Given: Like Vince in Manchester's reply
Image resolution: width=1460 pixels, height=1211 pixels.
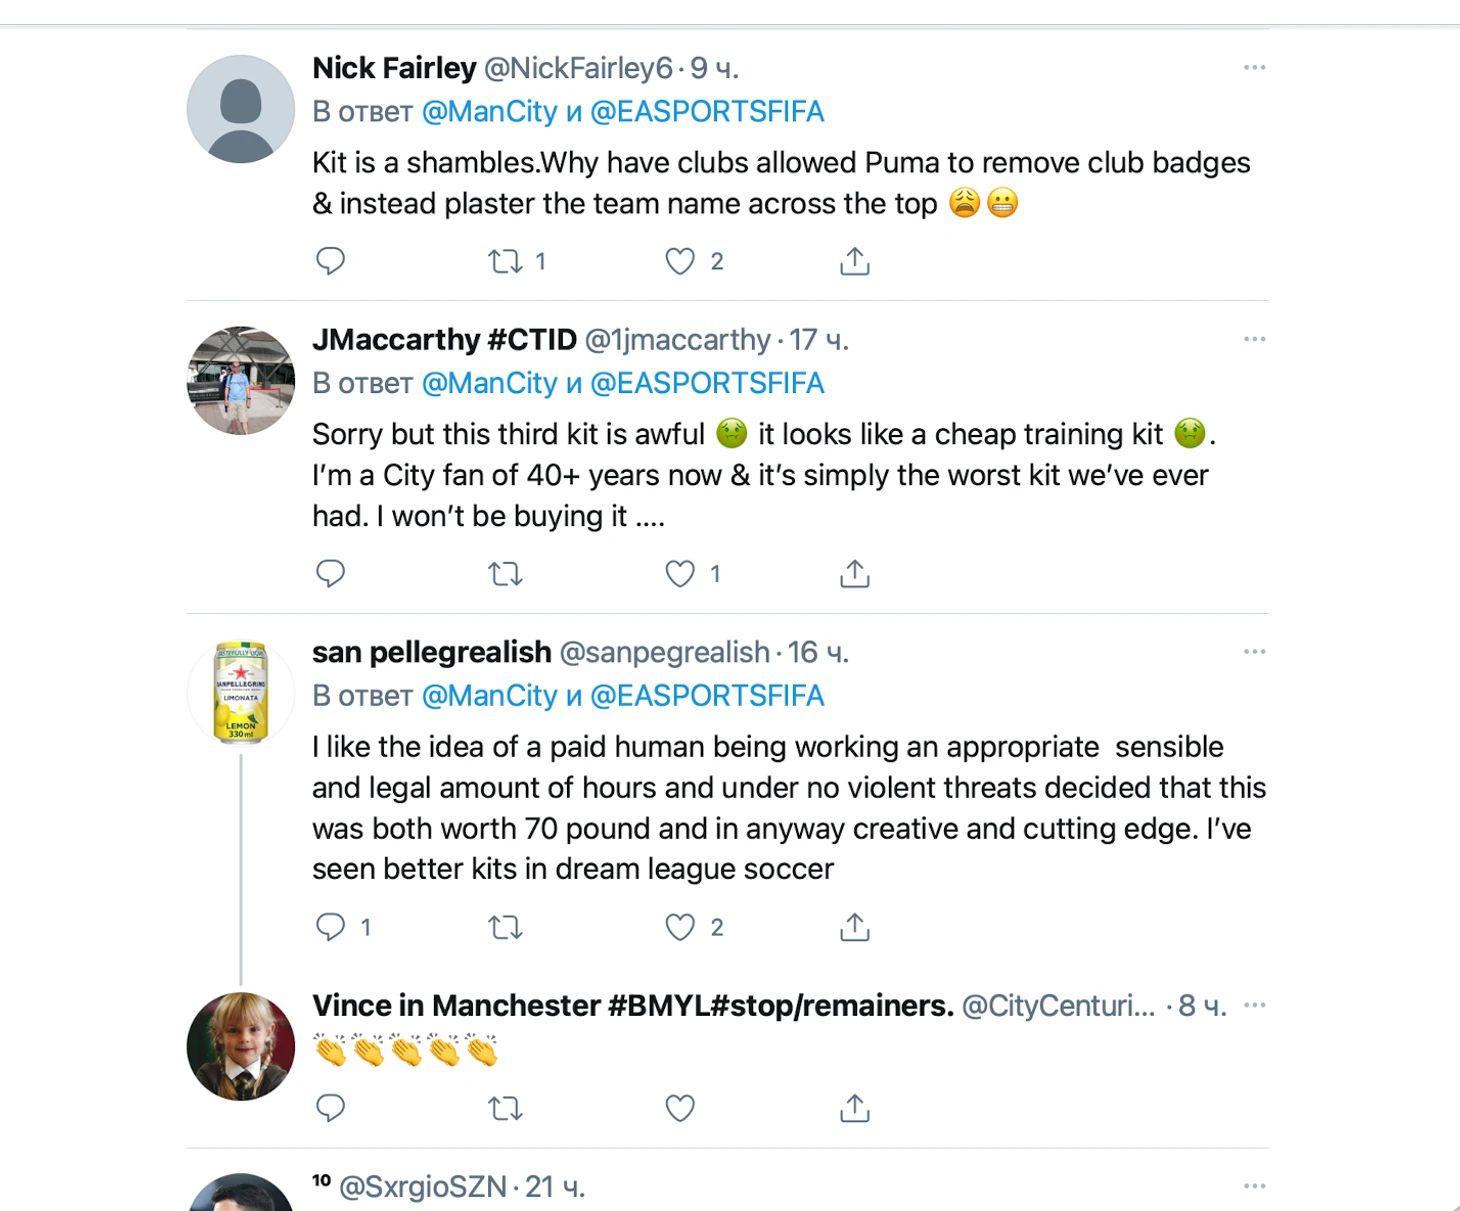Looking at the screenshot, I should point(680,1108).
